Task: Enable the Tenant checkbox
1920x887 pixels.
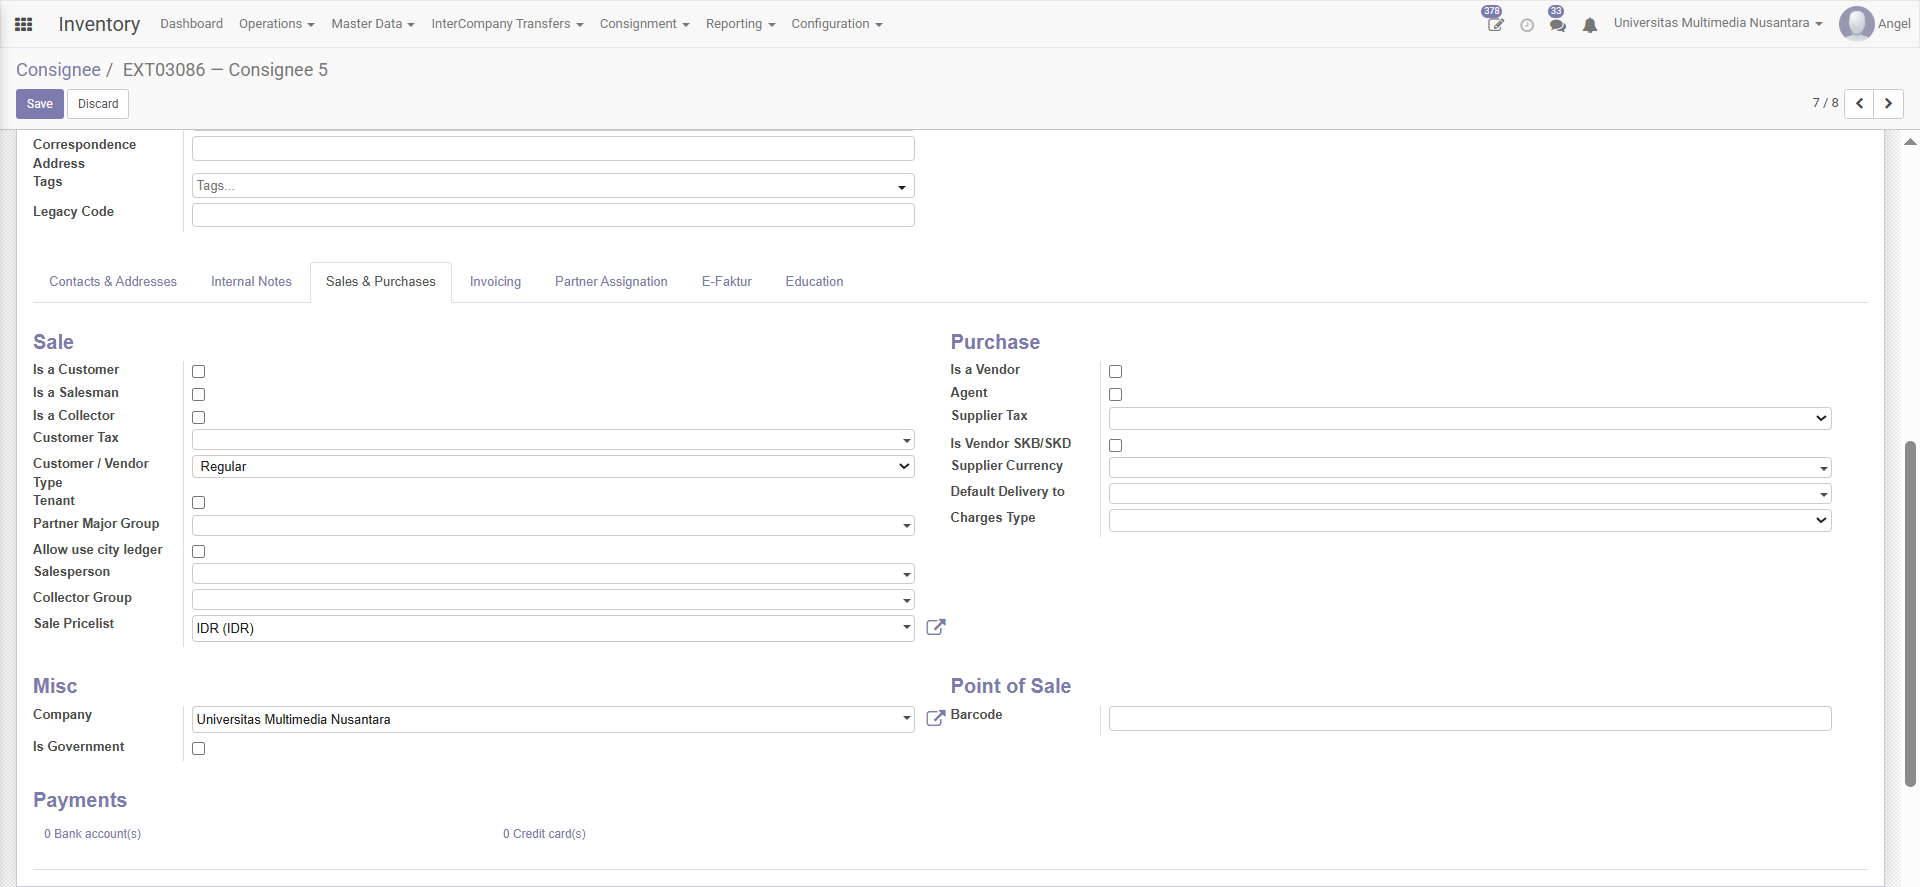Action: 198,502
